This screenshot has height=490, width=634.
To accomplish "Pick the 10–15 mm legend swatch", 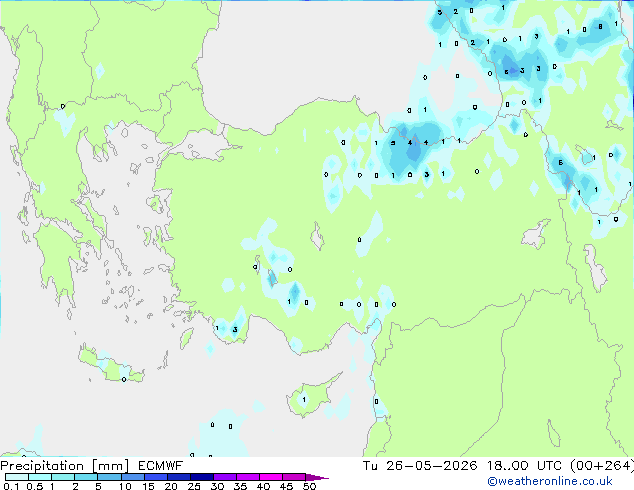I will coord(133,477).
